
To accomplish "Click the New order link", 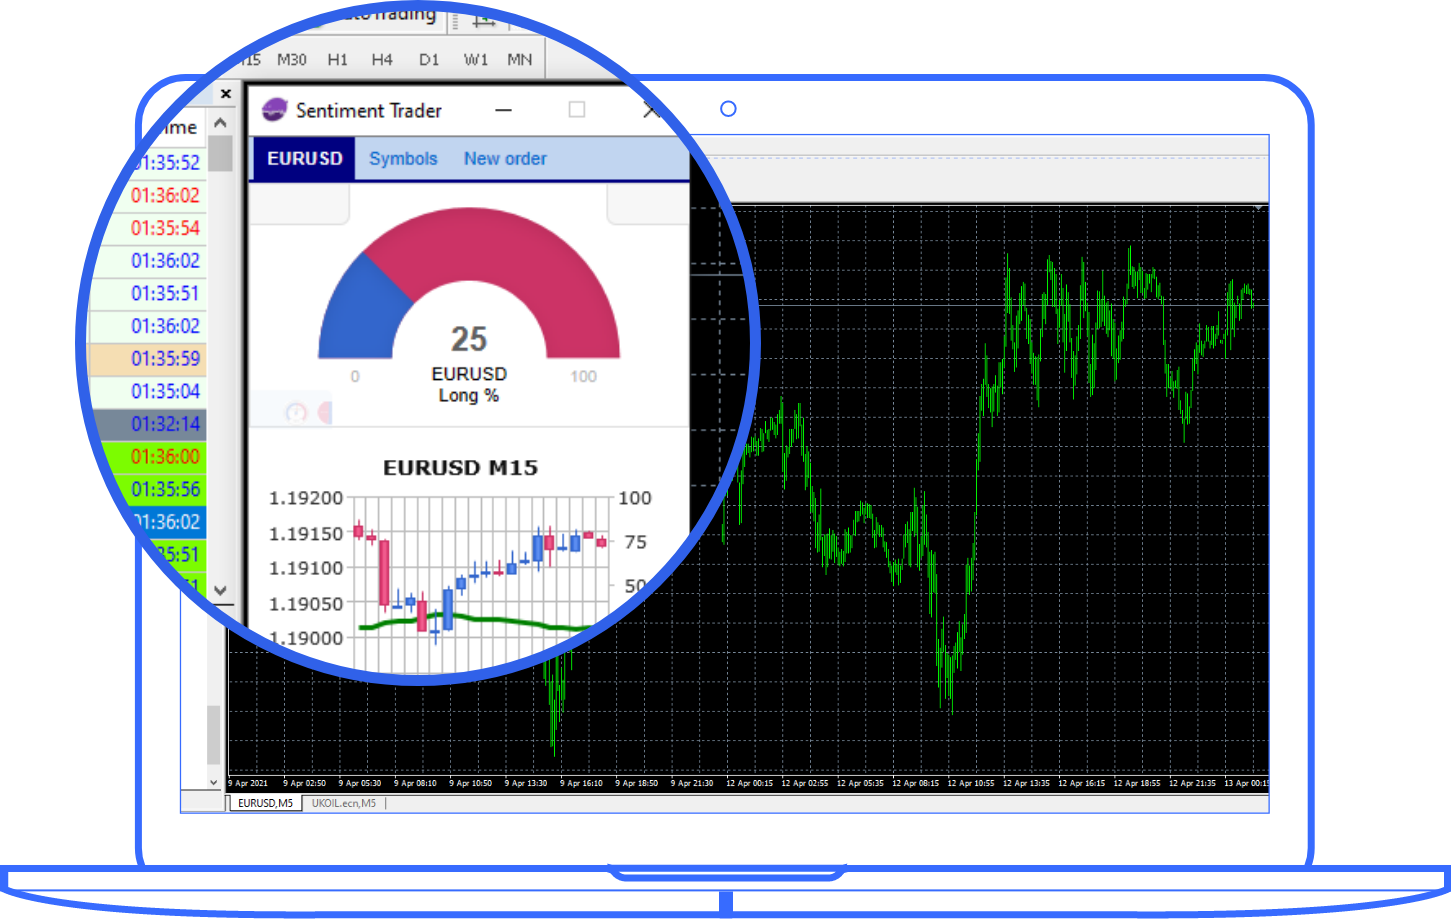I will (x=505, y=159).
